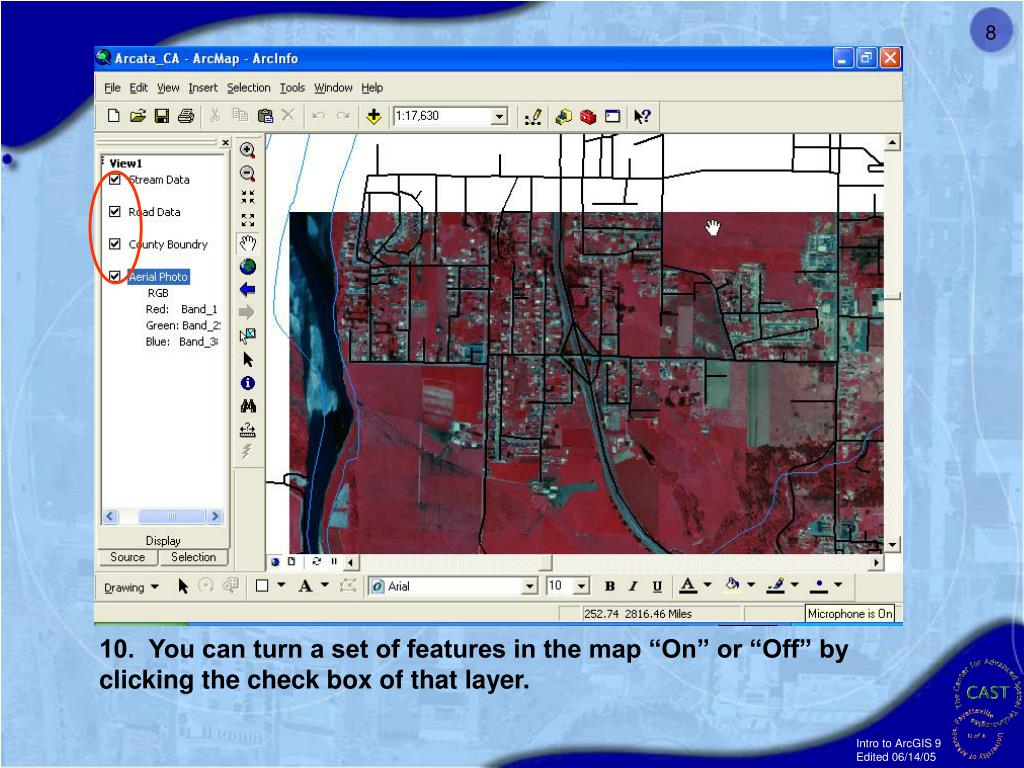Refresh the map view

pos(317,562)
